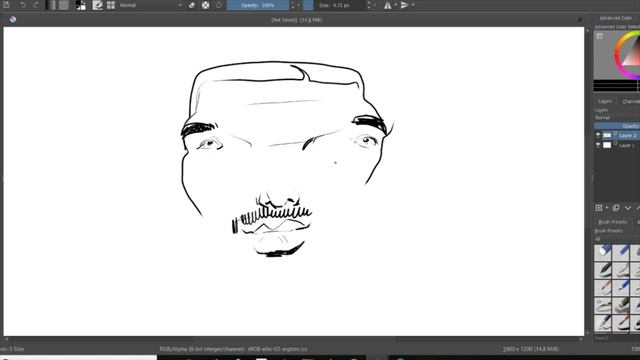Screen dimensions: 640x360
Task: Switch to the Brush Presets tab
Action: [612, 222]
